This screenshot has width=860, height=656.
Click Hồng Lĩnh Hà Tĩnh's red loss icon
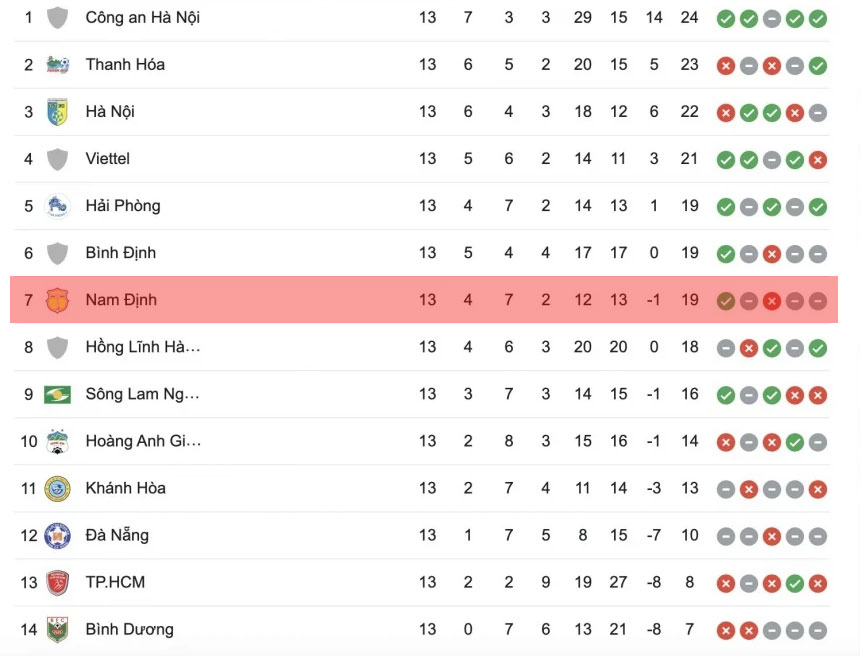[748, 348]
